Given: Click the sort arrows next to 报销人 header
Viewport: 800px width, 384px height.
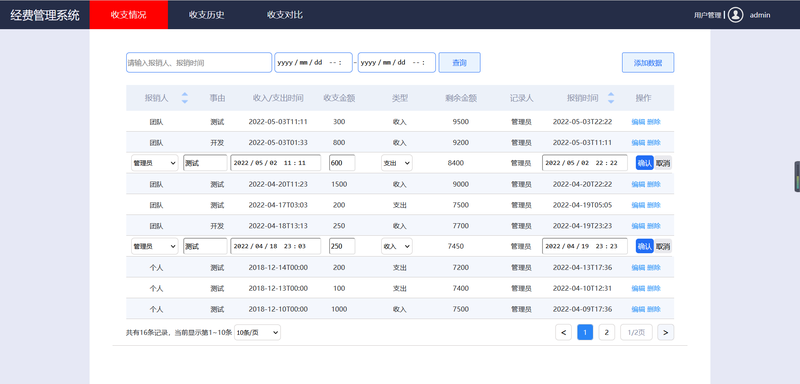Looking at the screenshot, I should coord(185,98).
